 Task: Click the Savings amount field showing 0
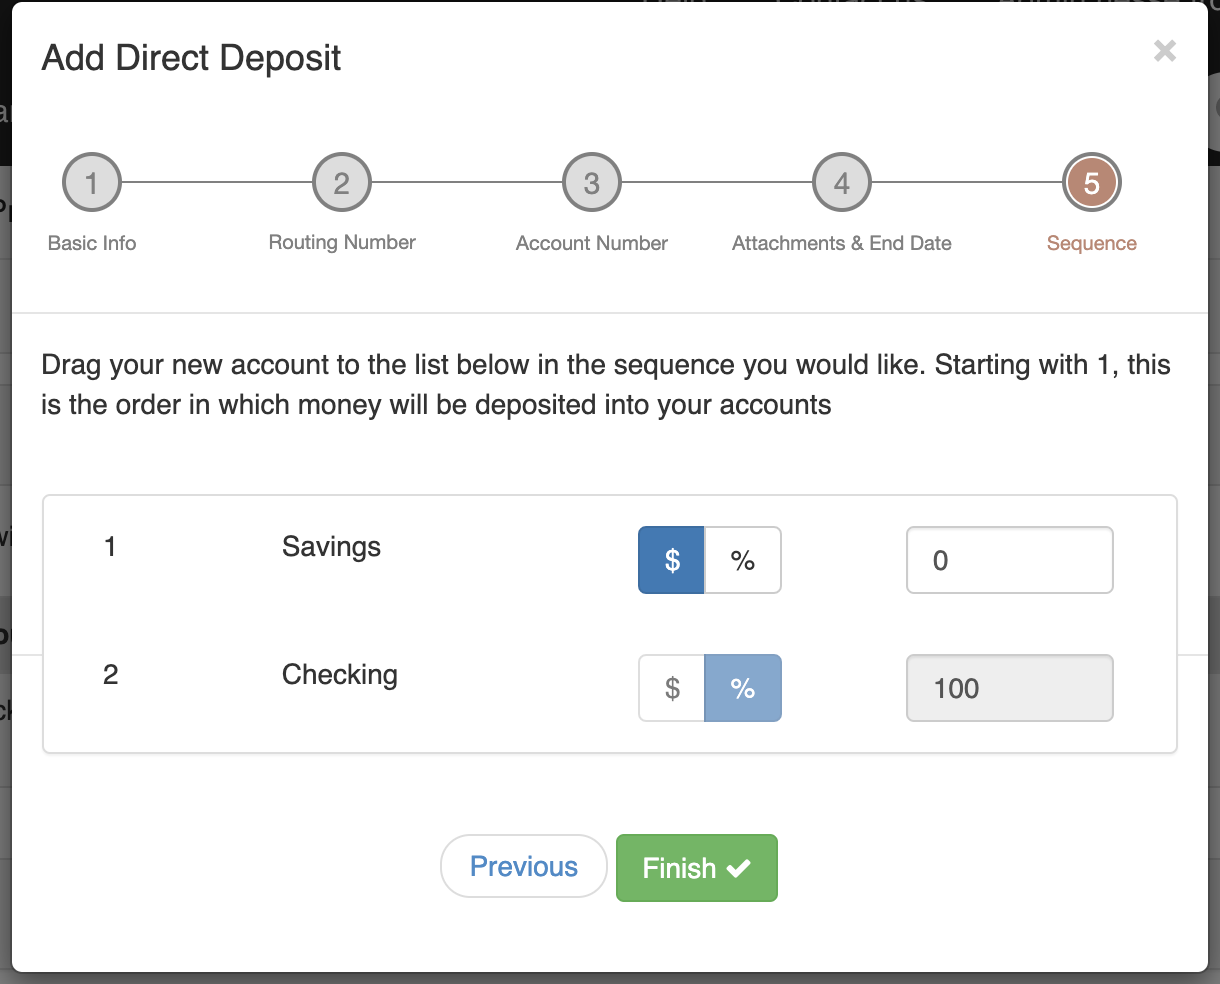click(1009, 560)
